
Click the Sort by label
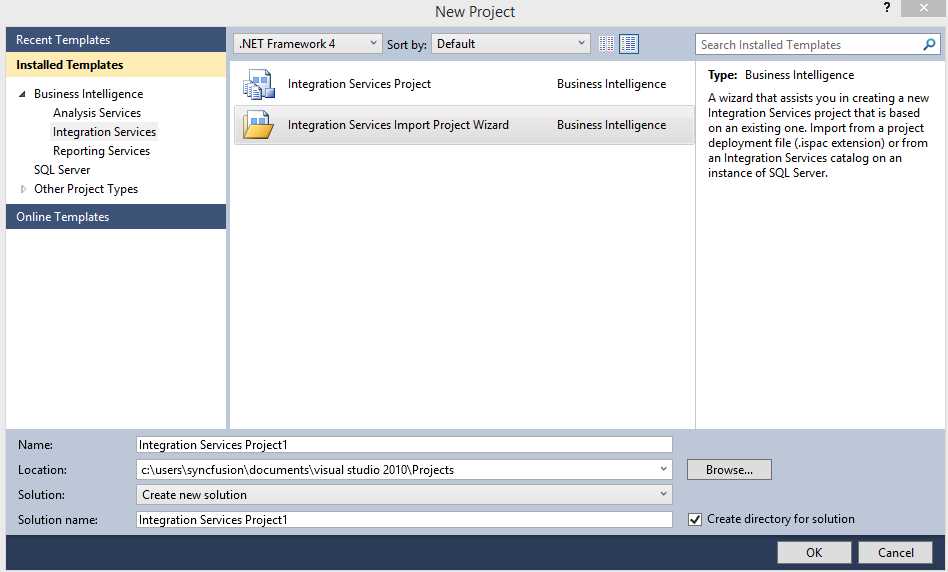tap(406, 44)
